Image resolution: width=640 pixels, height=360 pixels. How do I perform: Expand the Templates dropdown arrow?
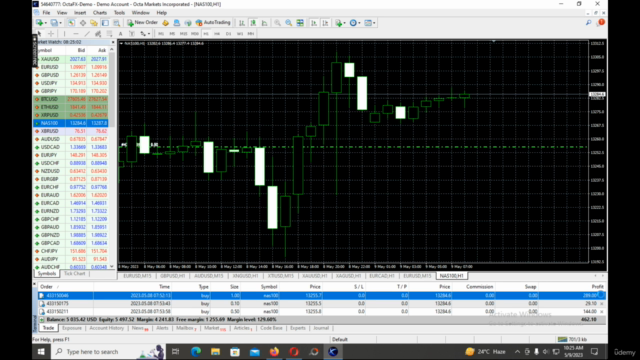coord(374,23)
